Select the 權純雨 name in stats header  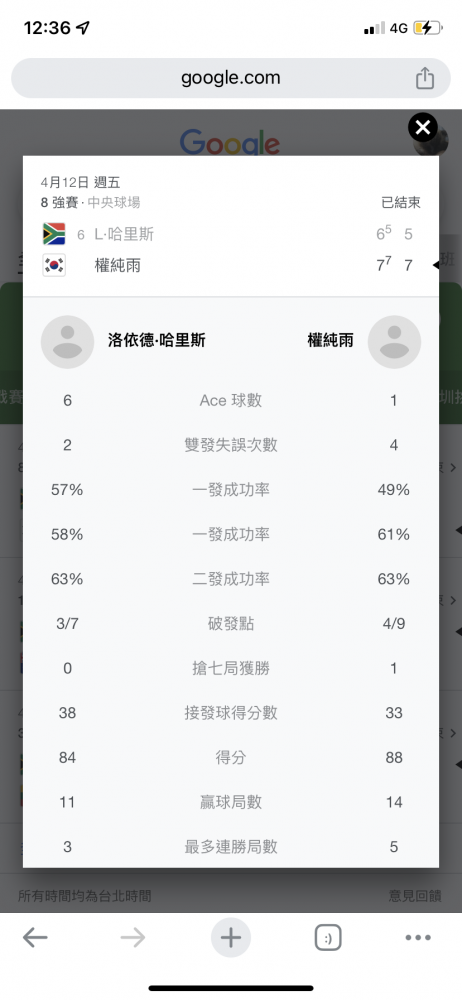[x=331, y=341]
